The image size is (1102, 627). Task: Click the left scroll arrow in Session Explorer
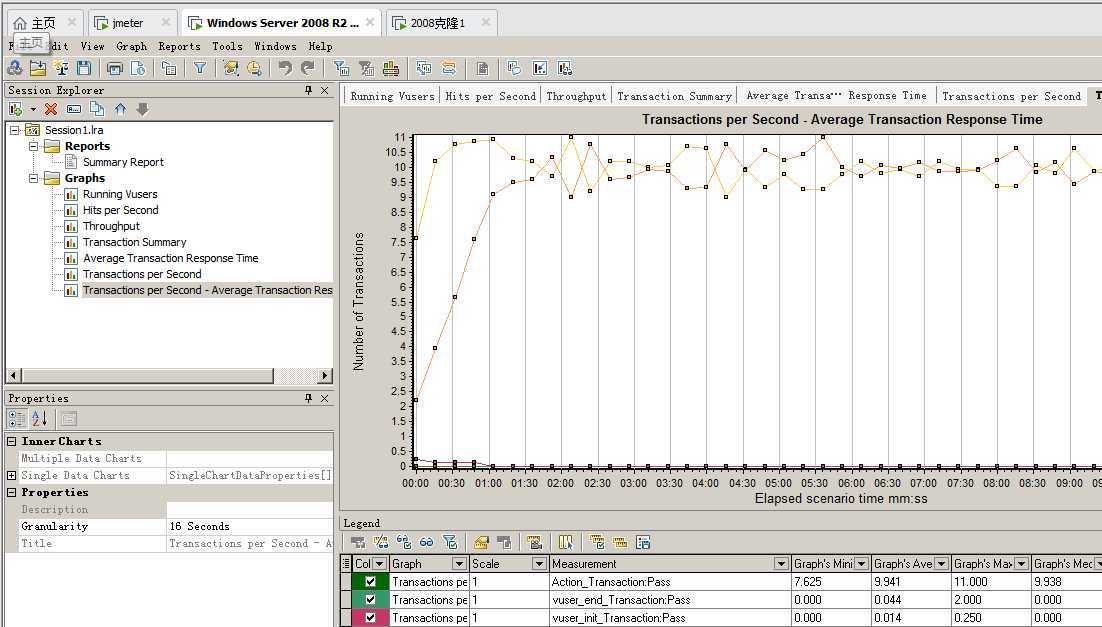[14, 375]
